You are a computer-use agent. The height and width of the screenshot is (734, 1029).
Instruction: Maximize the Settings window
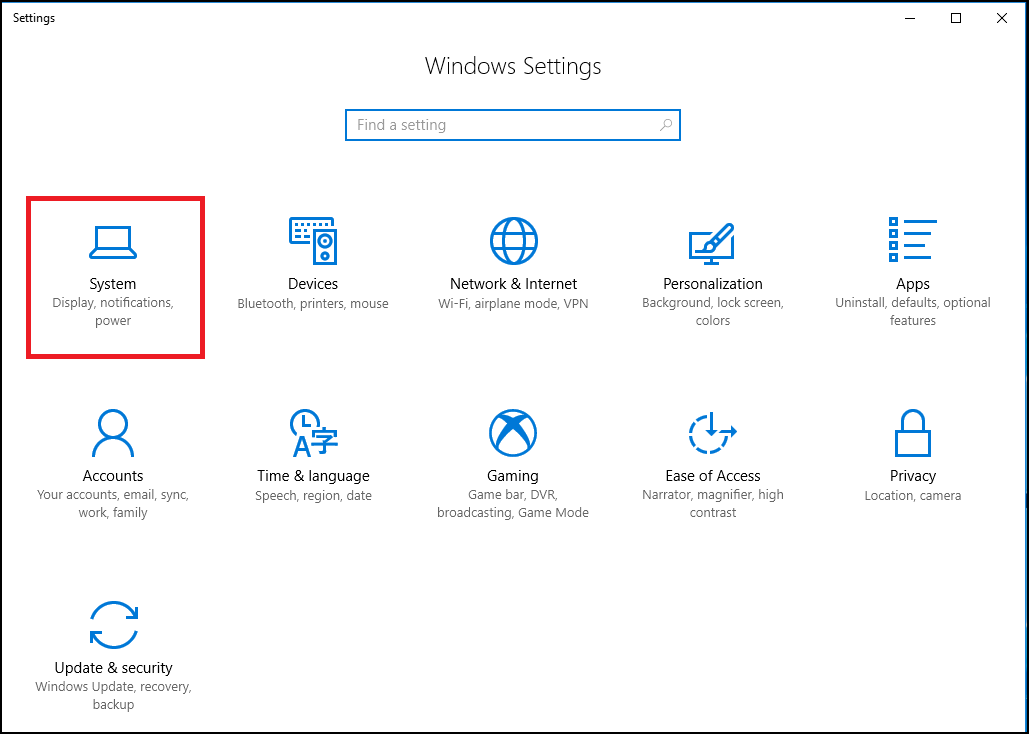[x=956, y=18]
